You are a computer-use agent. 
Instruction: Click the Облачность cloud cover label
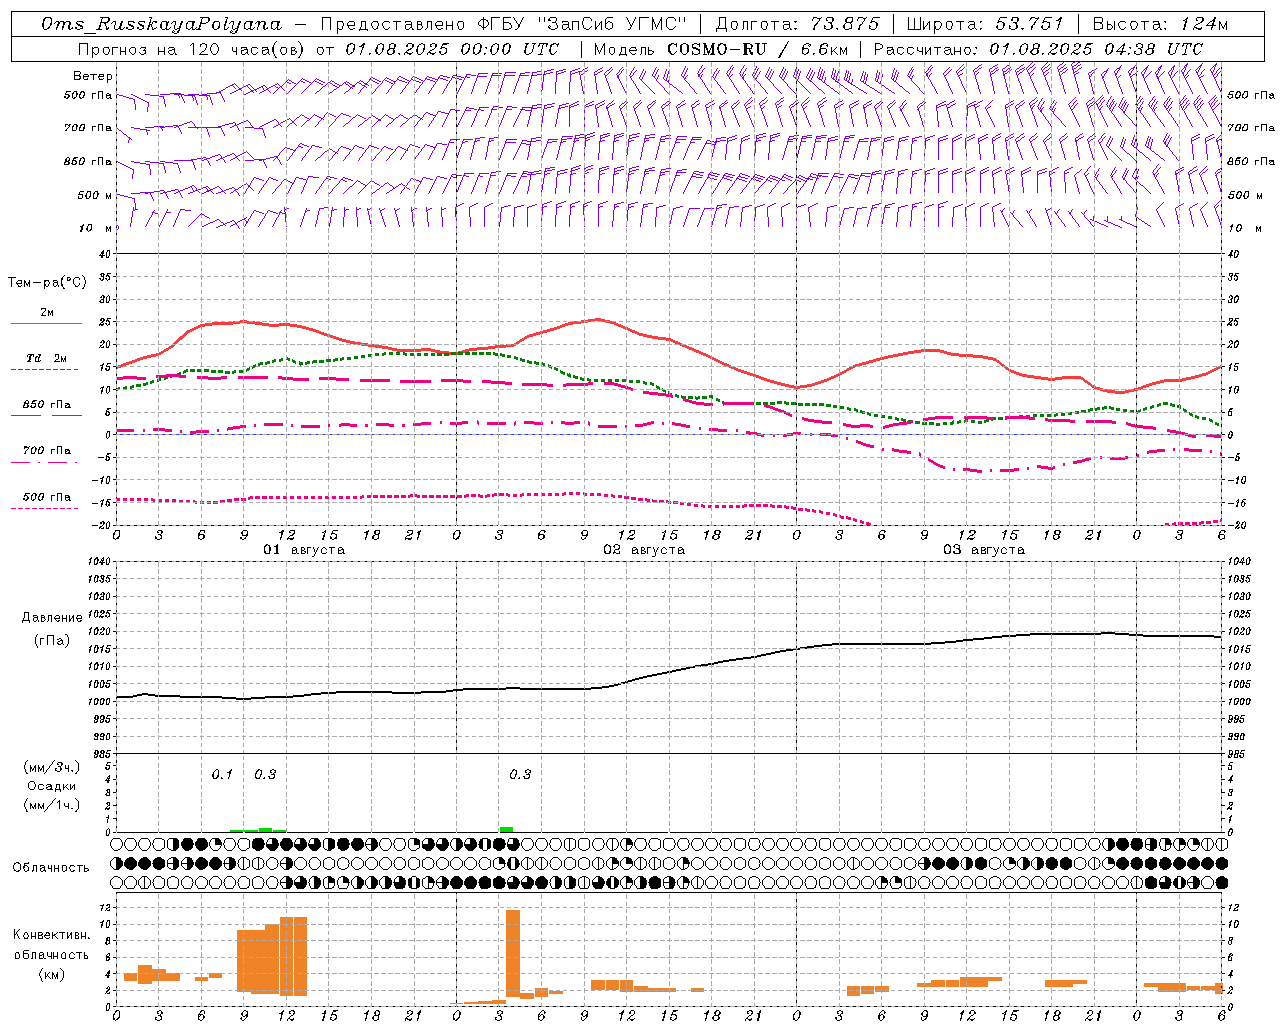pyautogui.click(x=51, y=867)
